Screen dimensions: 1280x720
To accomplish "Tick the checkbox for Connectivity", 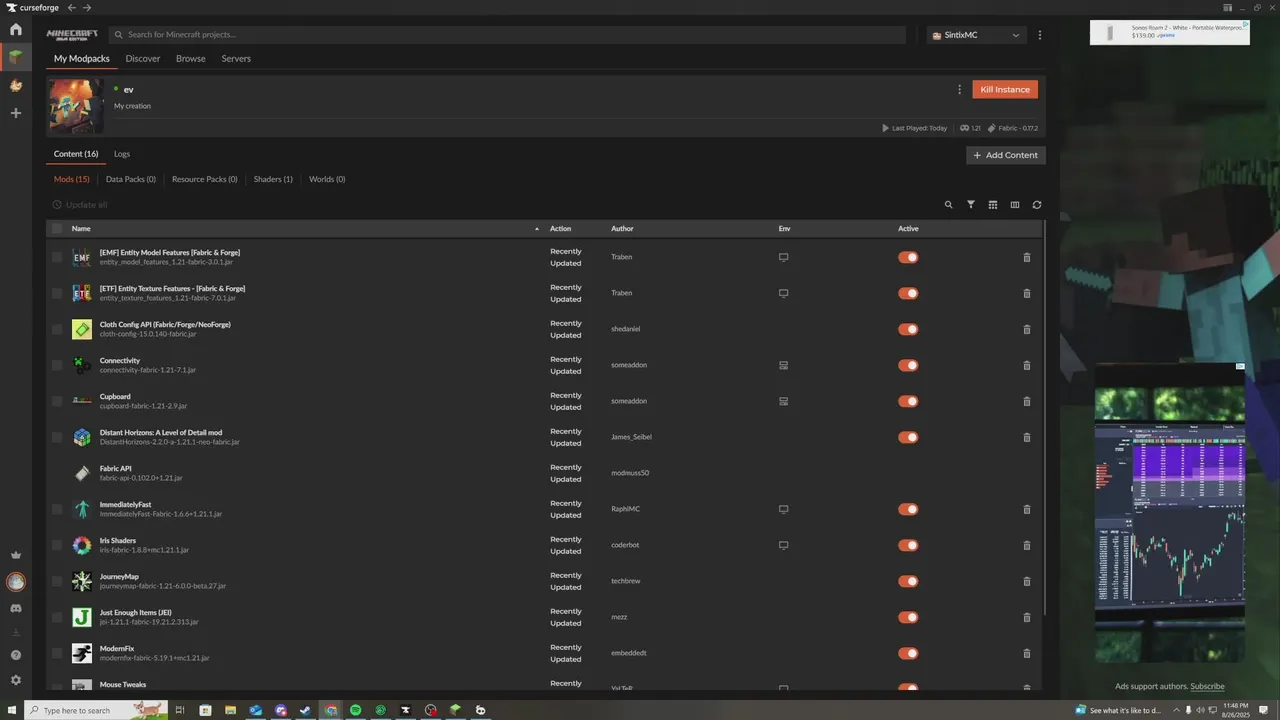I will point(57,365).
